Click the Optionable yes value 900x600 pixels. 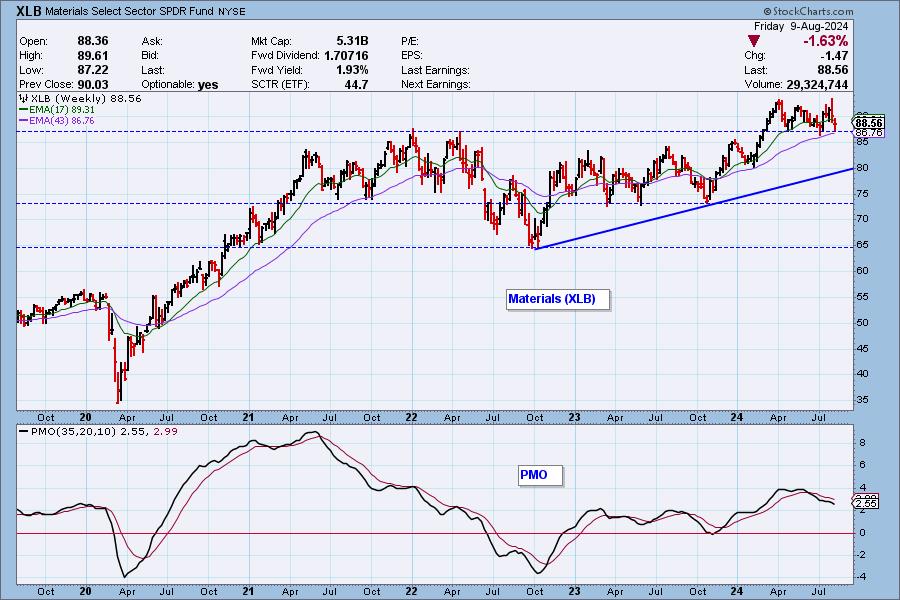click(208, 85)
